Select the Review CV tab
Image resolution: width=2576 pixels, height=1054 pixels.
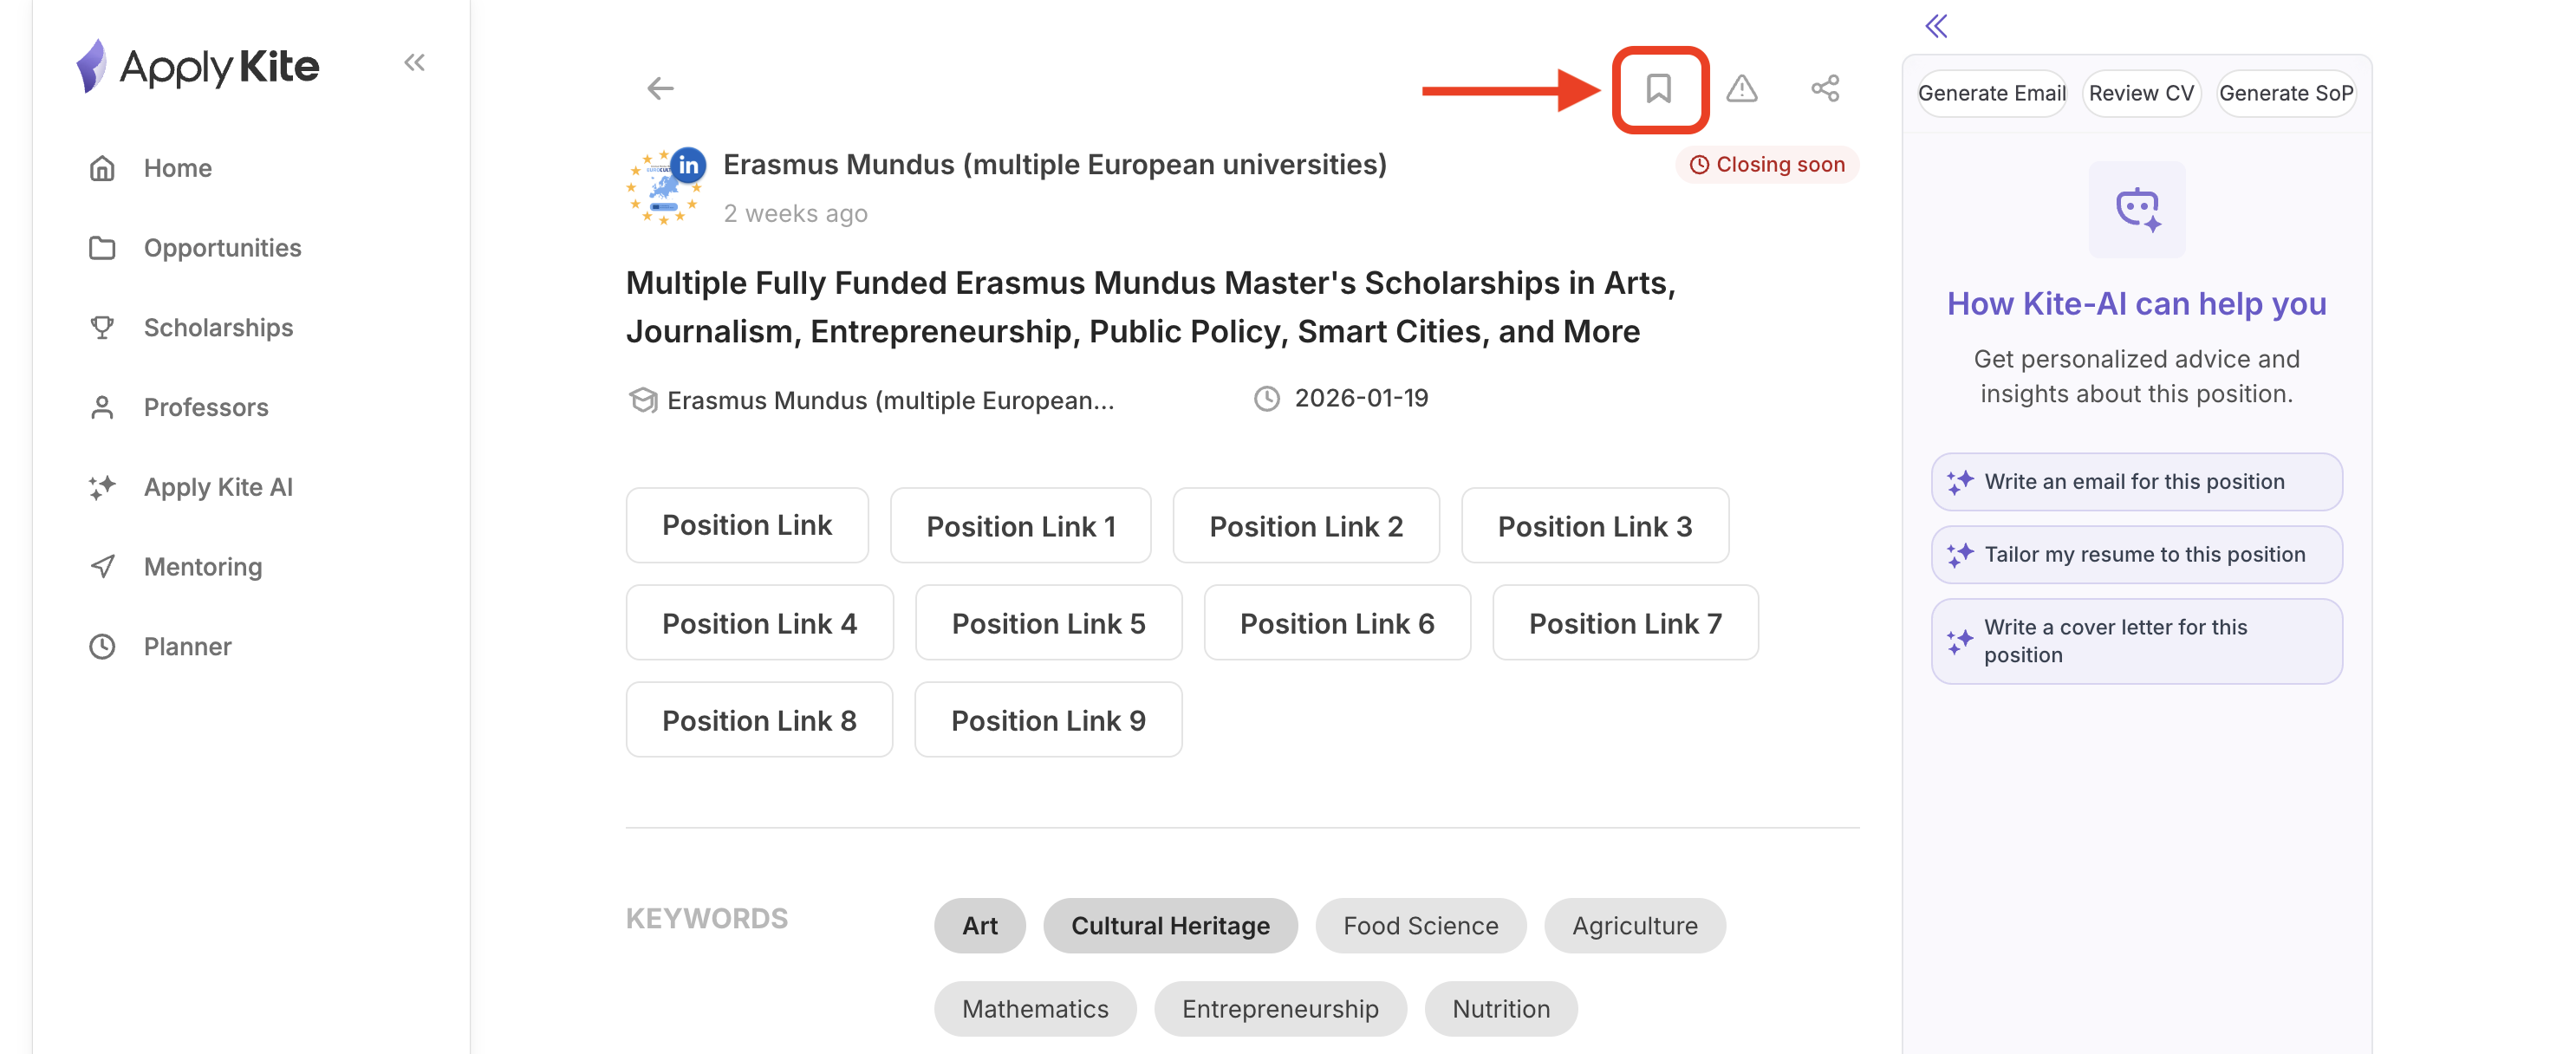tap(2140, 93)
